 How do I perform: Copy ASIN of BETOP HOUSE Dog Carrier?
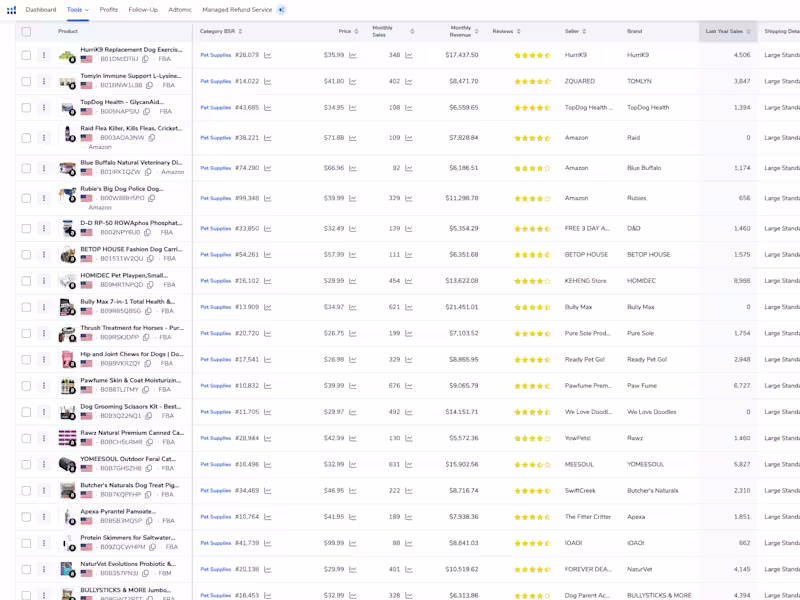(151, 259)
